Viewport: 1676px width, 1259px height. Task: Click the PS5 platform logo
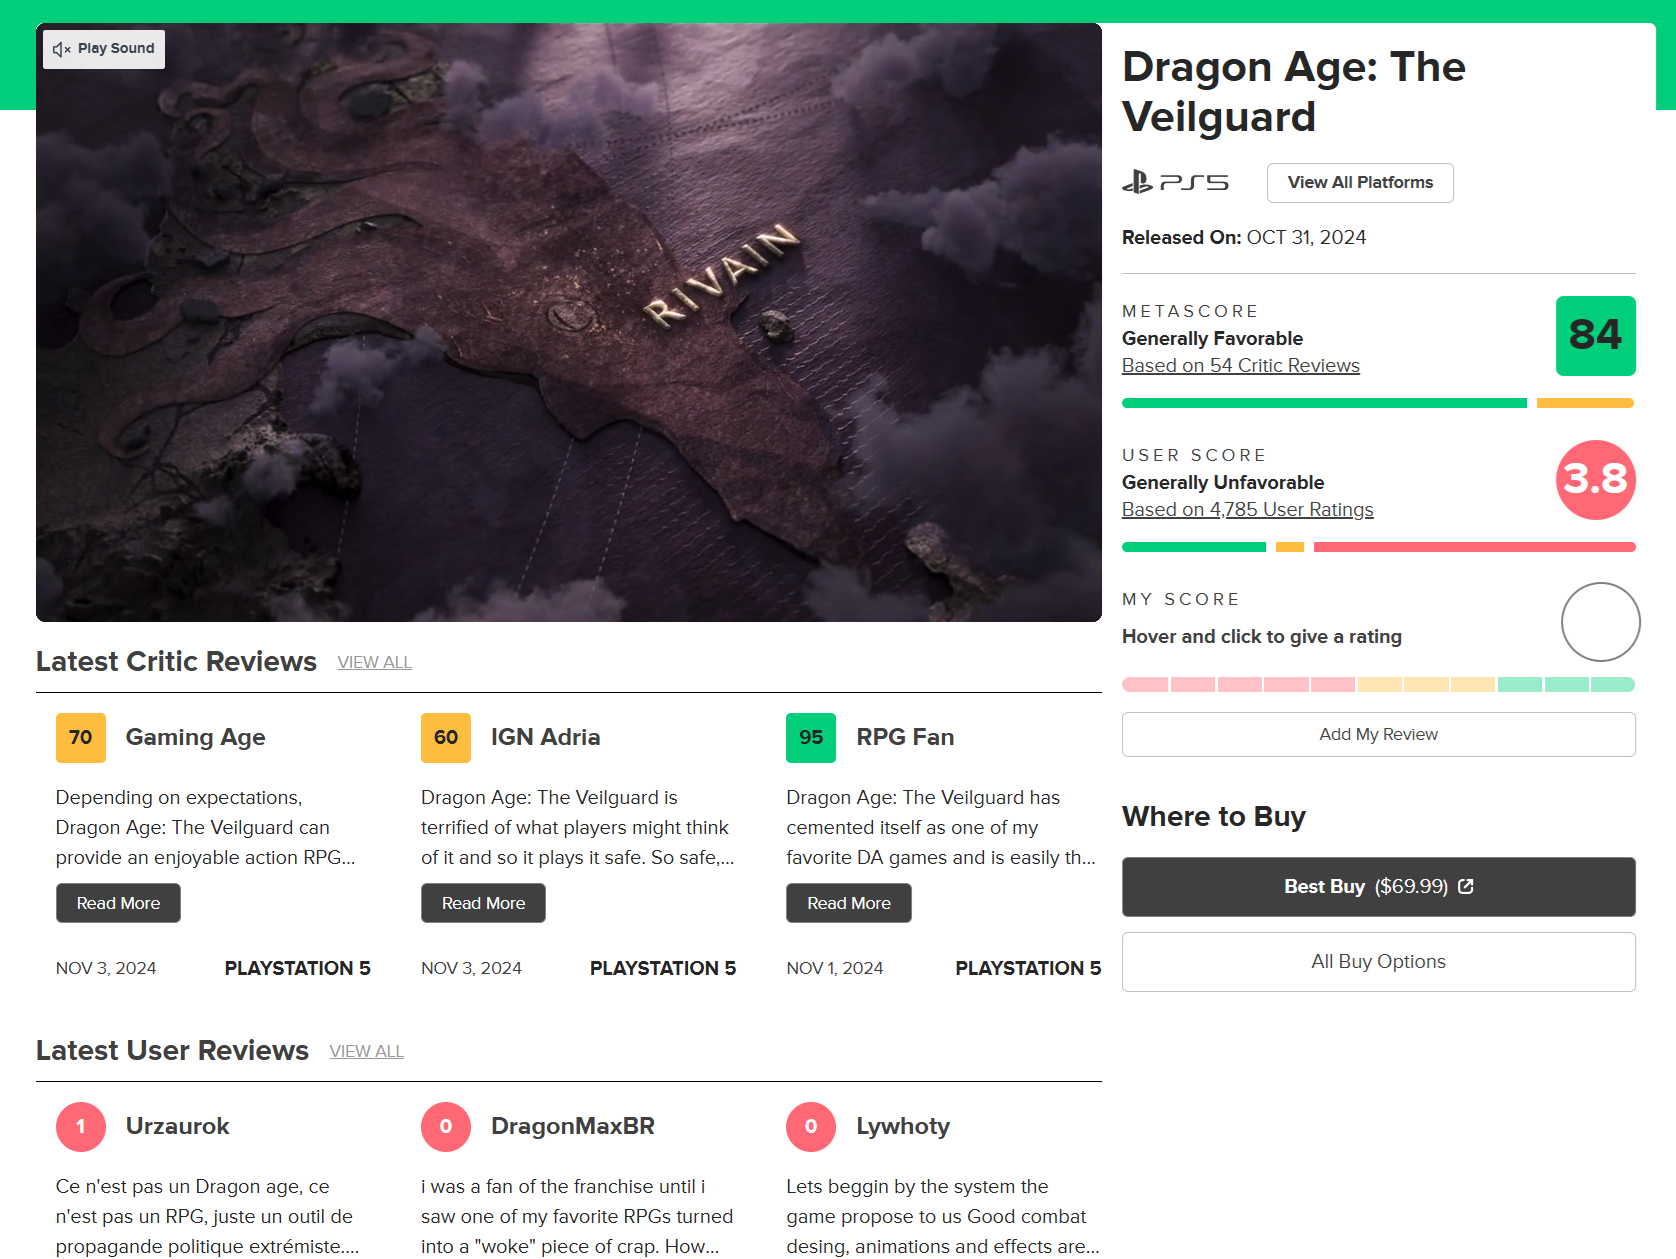click(x=1175, y=182)
